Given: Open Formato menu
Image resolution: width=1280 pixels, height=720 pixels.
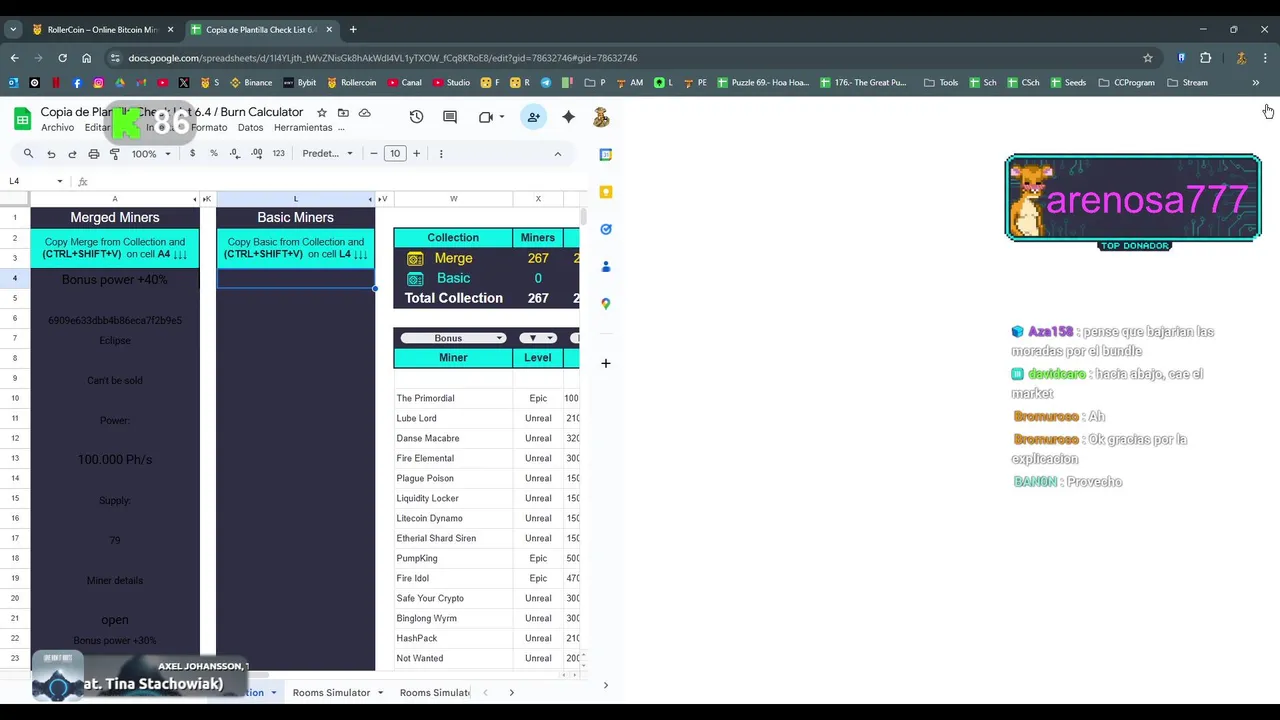Looking at the screenshot, I should click(209, 128).
